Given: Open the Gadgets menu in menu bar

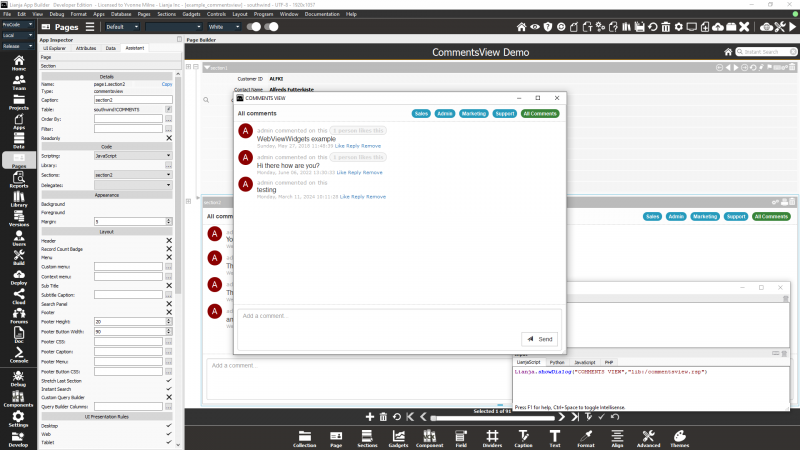Looking at the screenshot, I should point(191,14).
